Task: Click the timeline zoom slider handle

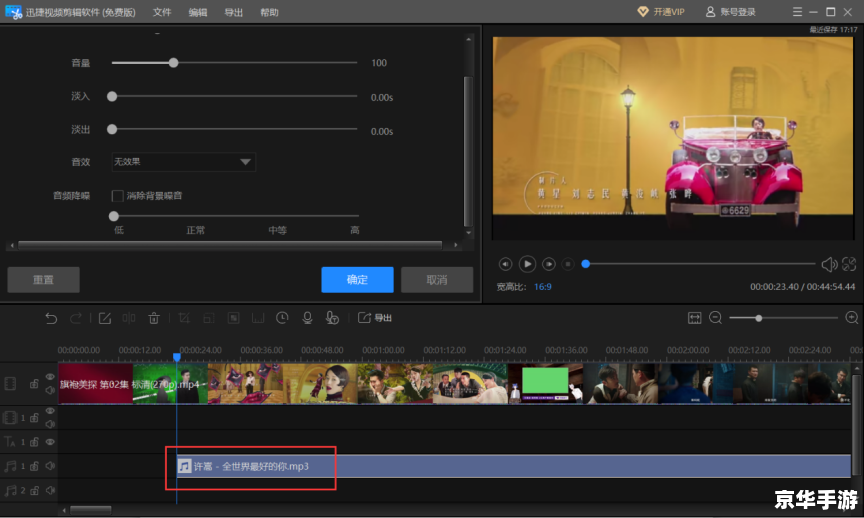Action: pyautogui.click(x=759, y=318)
